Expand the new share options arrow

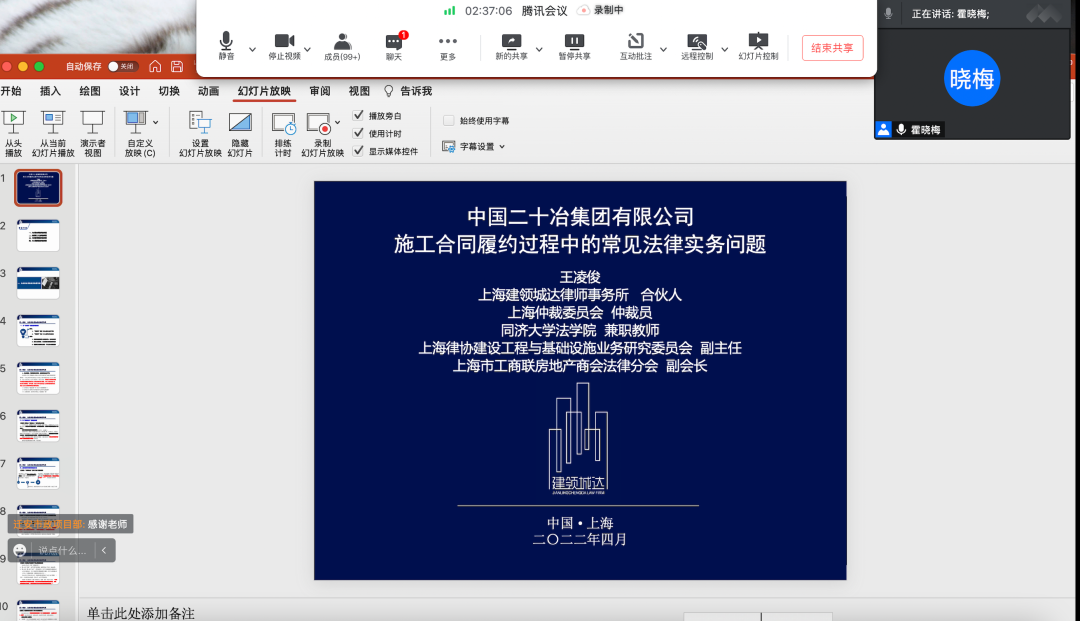coord(539,50)
